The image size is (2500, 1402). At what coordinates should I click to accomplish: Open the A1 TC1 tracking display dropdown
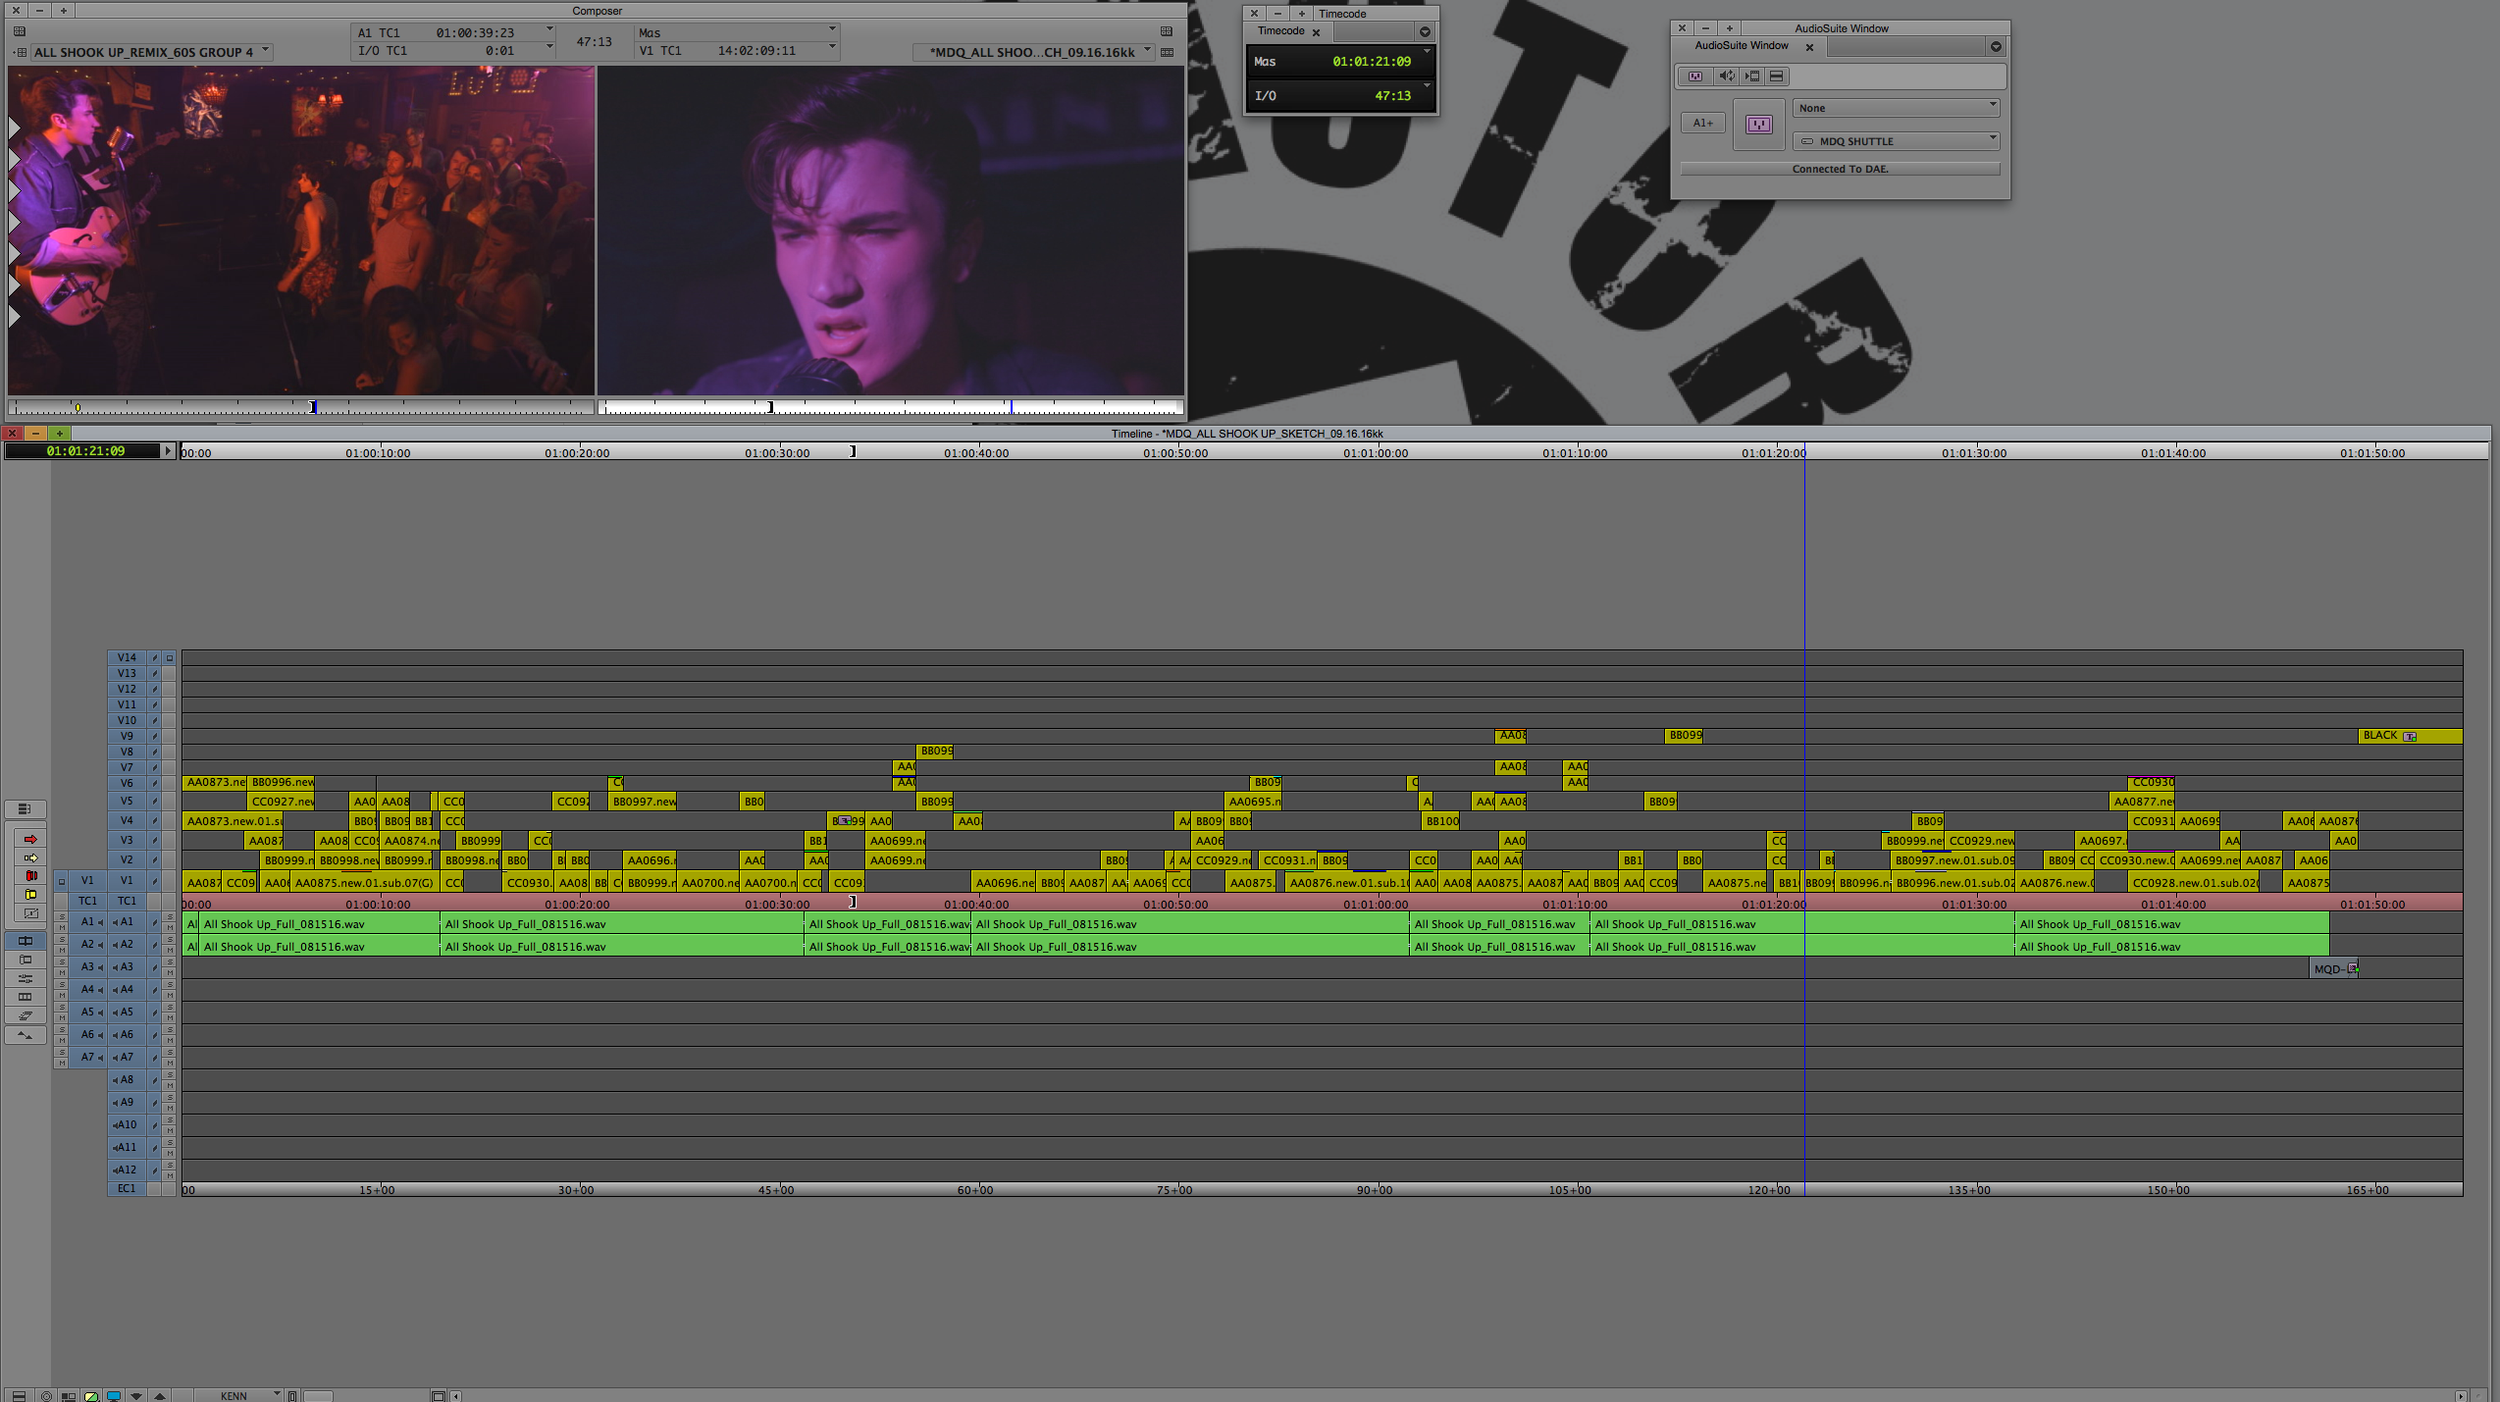coord(549,31)
